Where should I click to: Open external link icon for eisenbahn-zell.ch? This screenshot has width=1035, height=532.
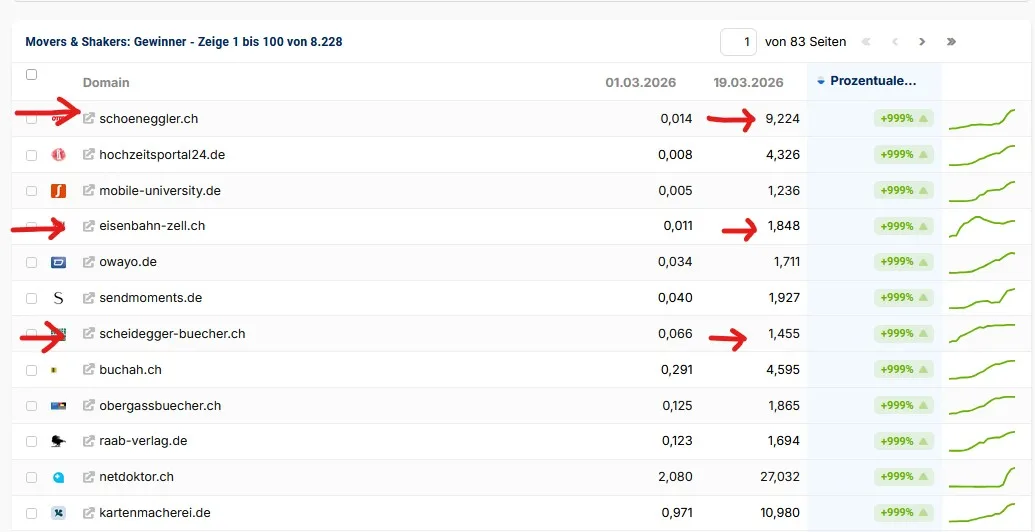click(x=88, y=226)
